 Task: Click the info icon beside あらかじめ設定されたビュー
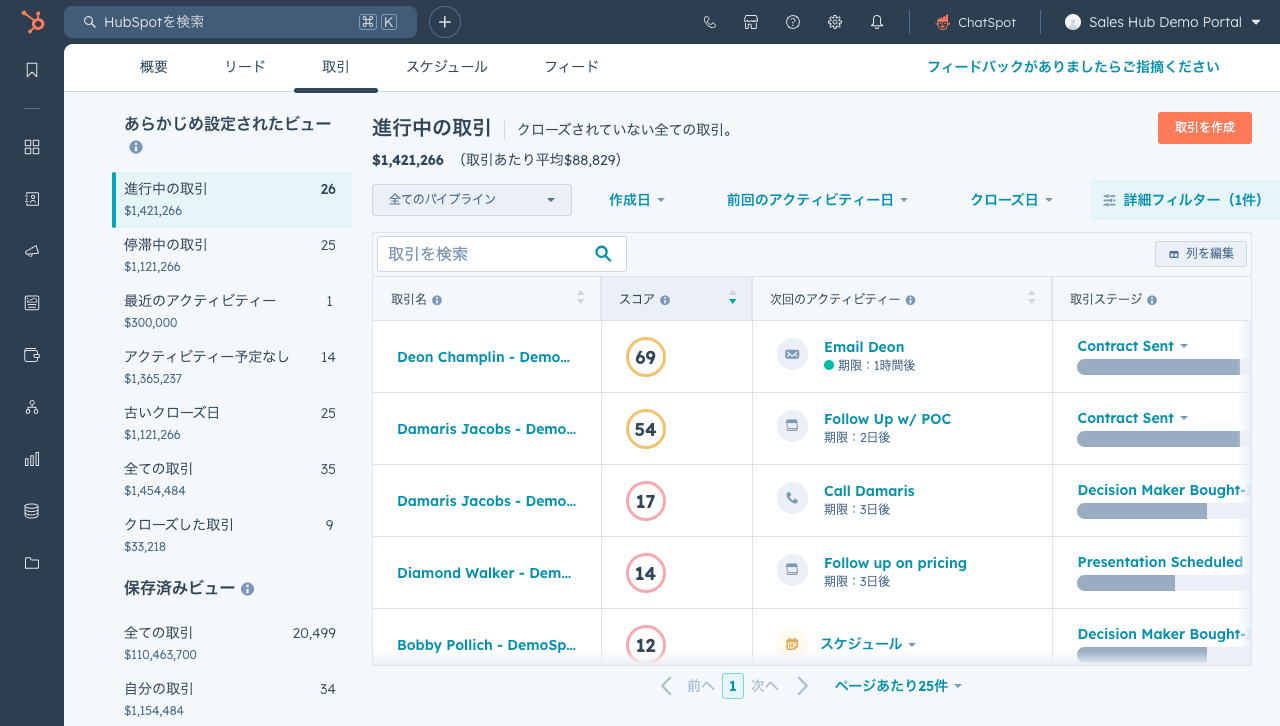point(136,147)
